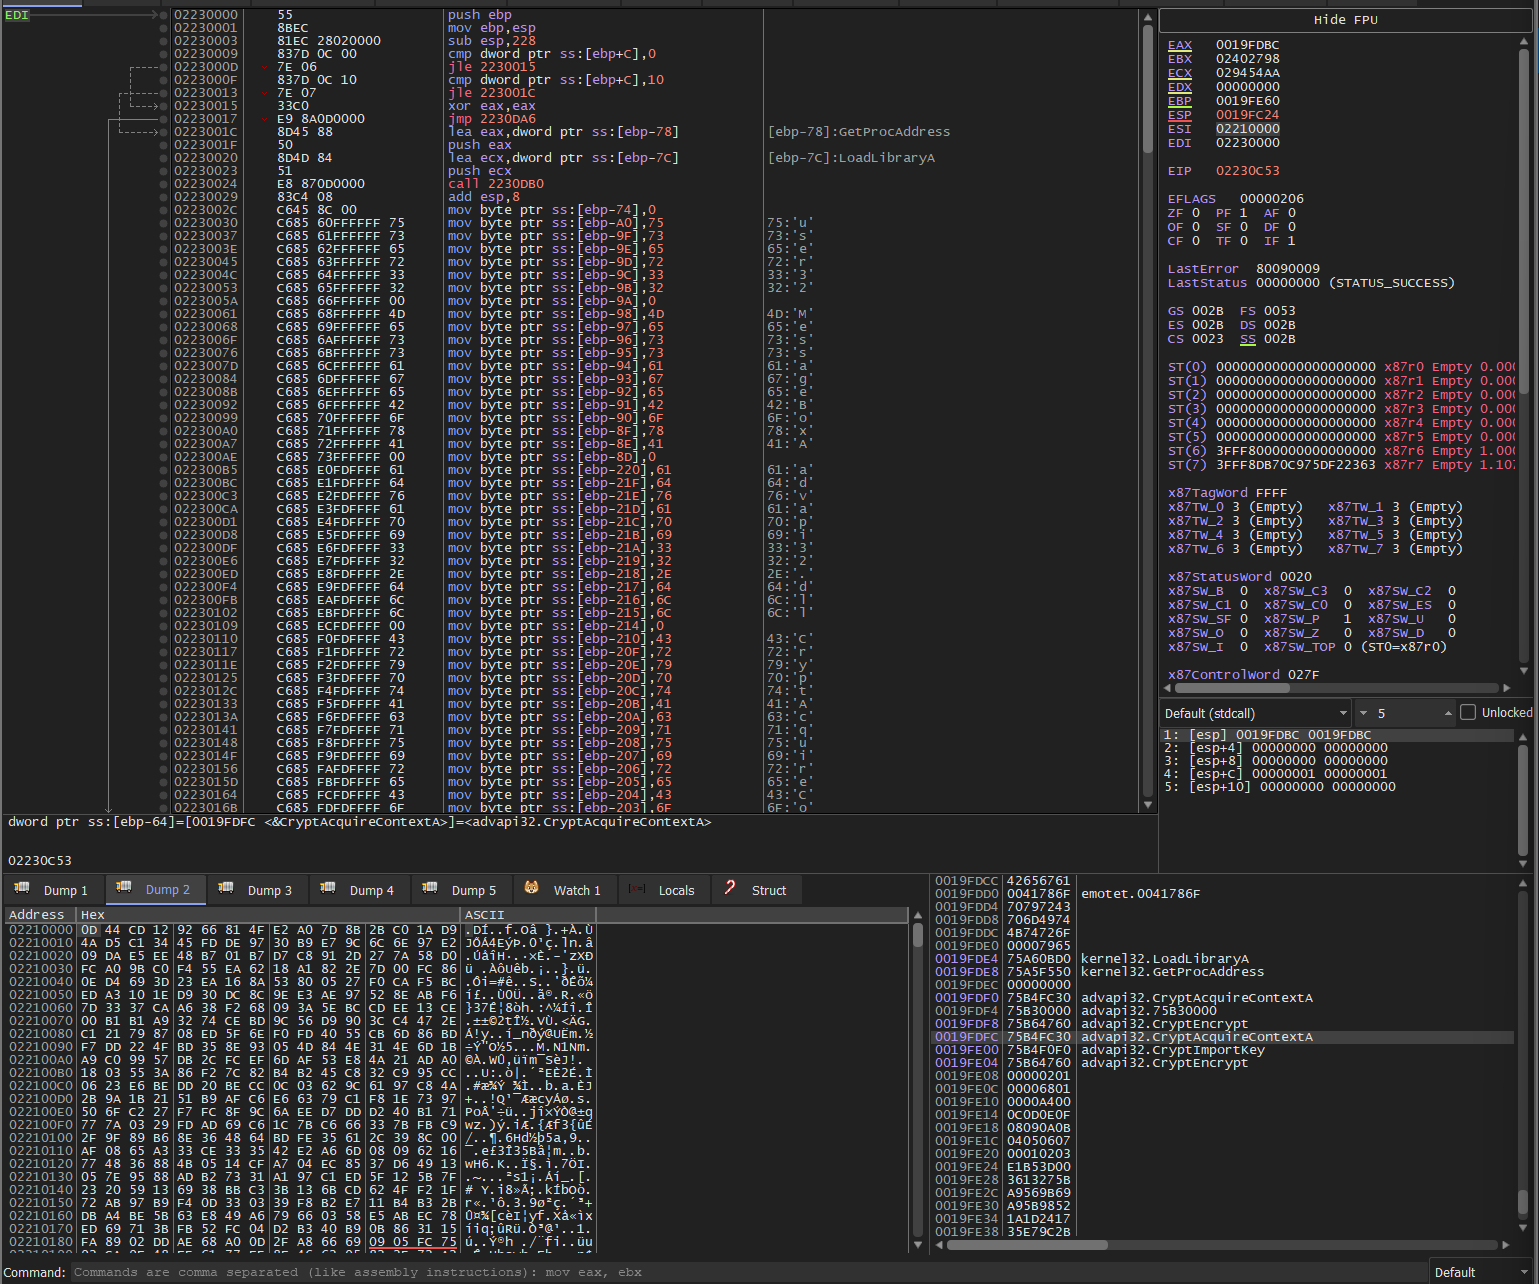Toggle breakpoint bullet at address 0223001C
This screenshot has width=1539, height=1284.
pos(163,132)
